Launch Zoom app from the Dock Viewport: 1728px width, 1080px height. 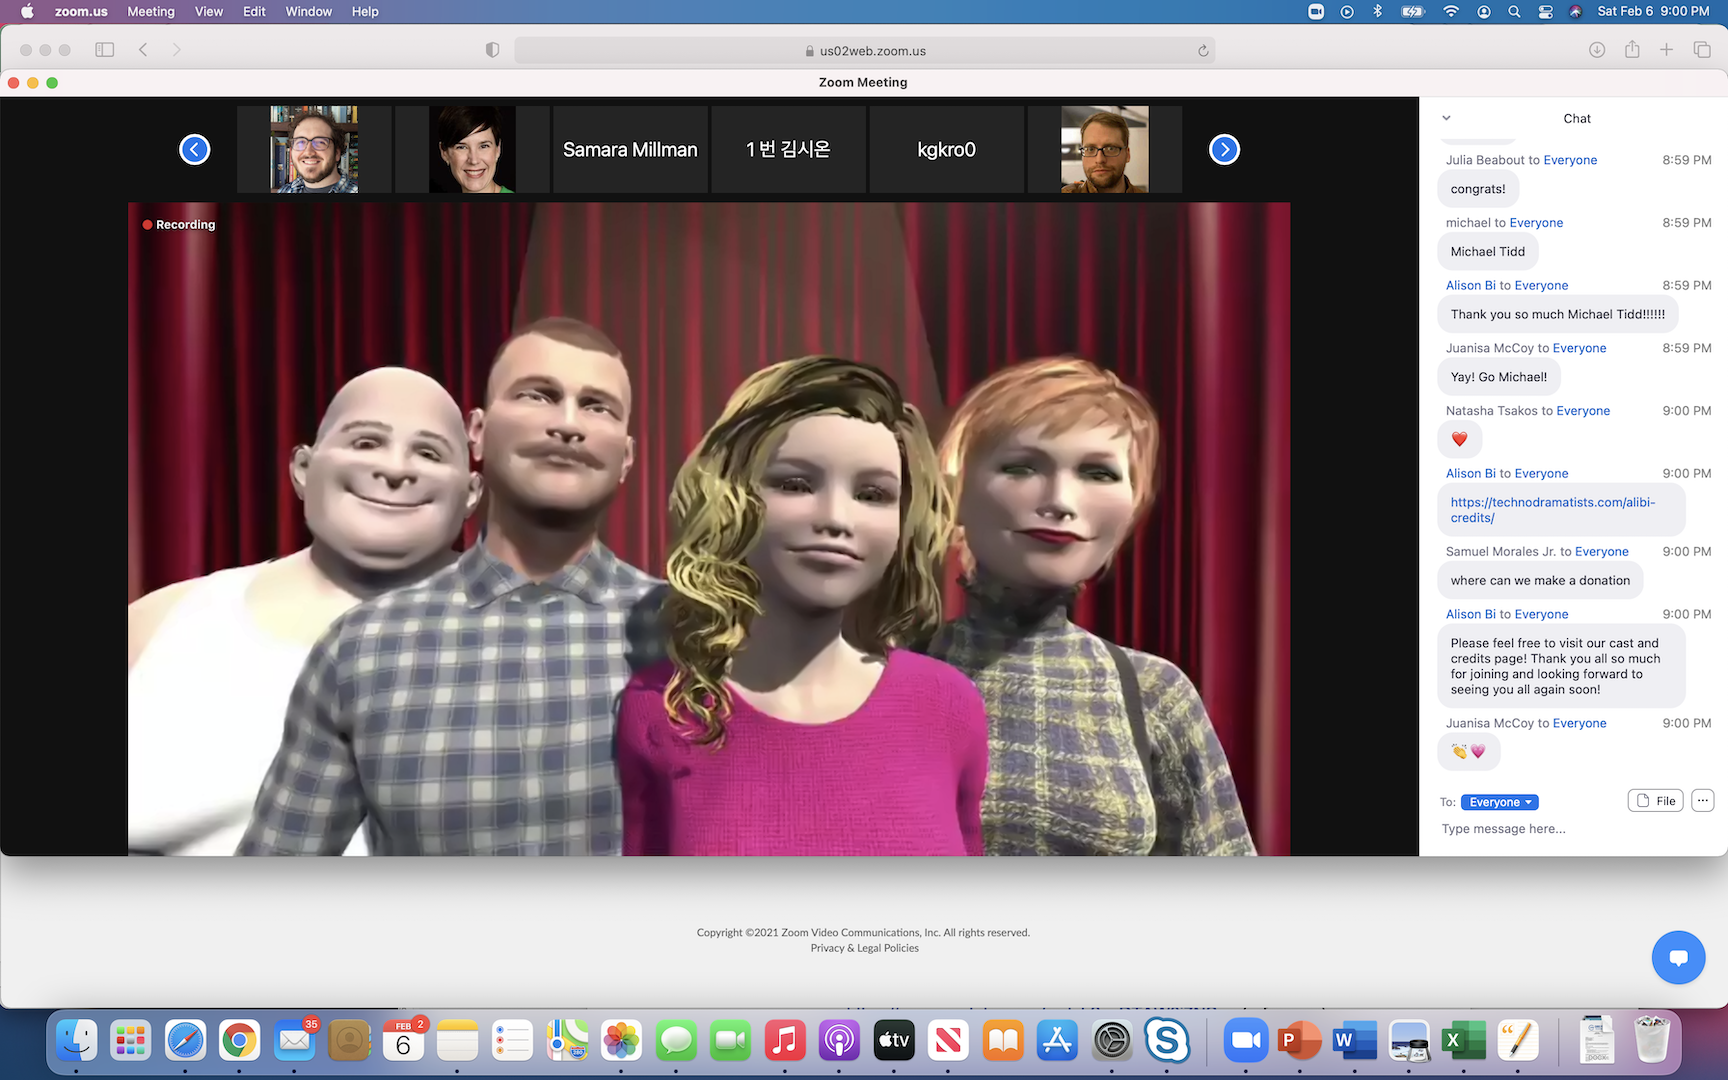point(1245,1041)
